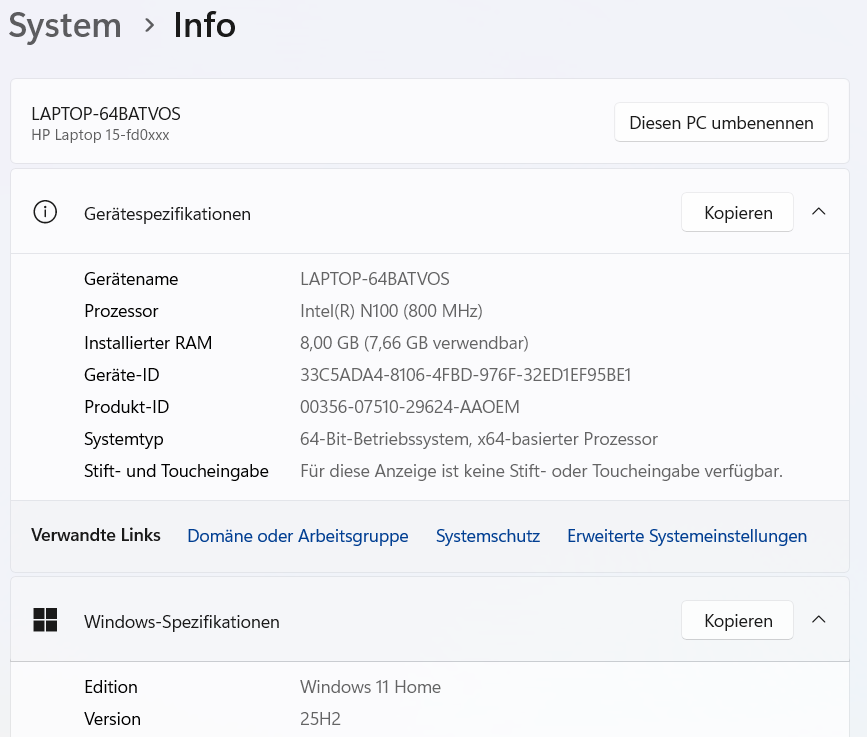Click the info icon beside Gerätespezifikationen

coord(45,213)
